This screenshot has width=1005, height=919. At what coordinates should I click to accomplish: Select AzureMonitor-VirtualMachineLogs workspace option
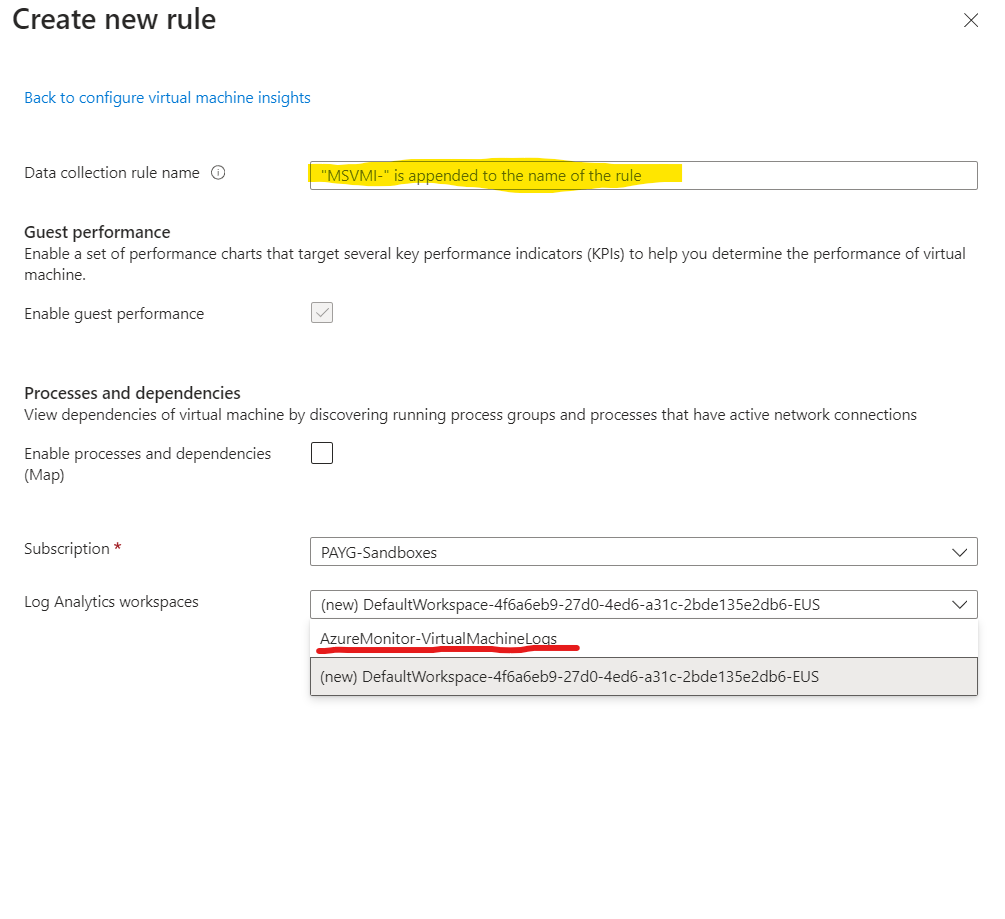pyautogui.click(x=438, y=639)
